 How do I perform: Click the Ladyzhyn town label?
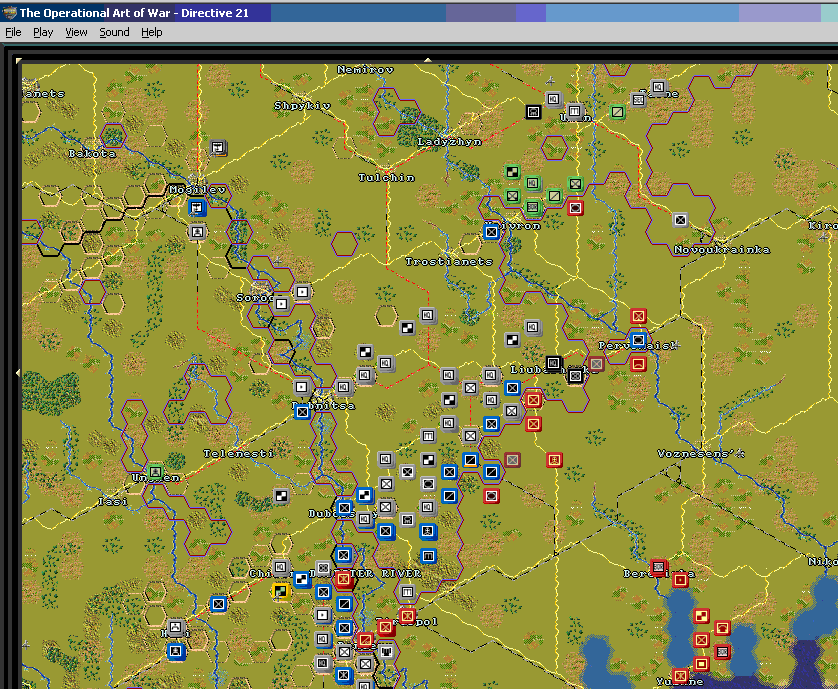pos(449,142)
